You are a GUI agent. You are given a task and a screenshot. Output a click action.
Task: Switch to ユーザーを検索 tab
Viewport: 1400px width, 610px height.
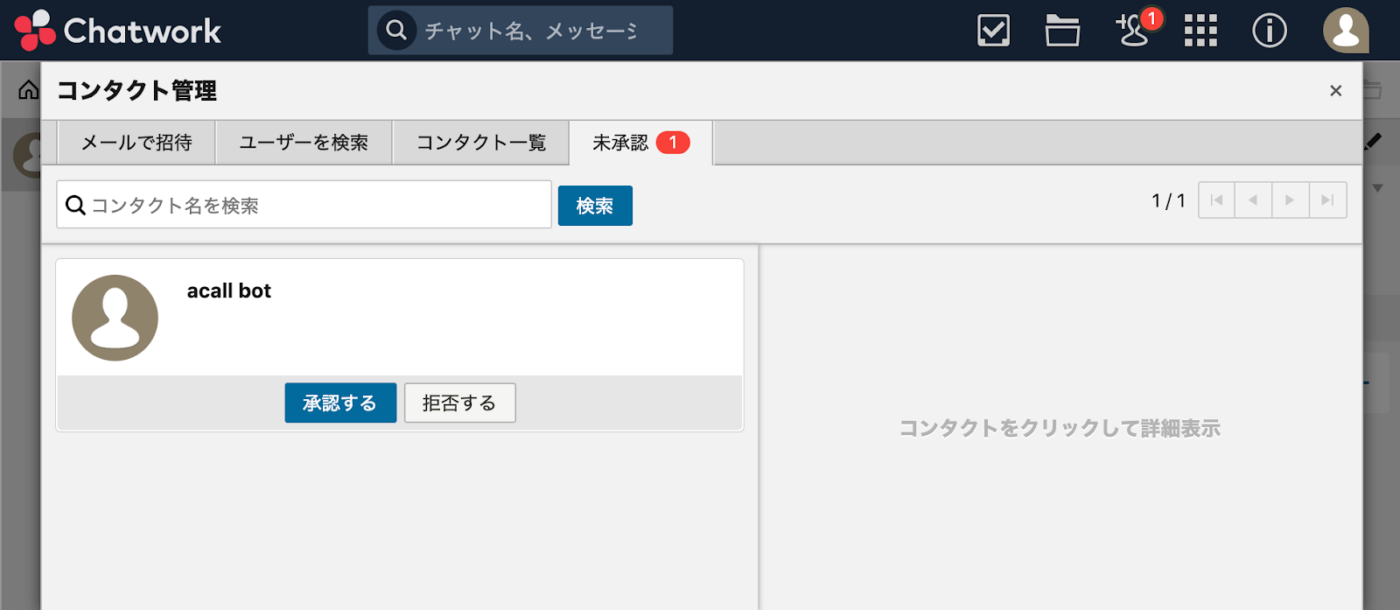point(304,143)
